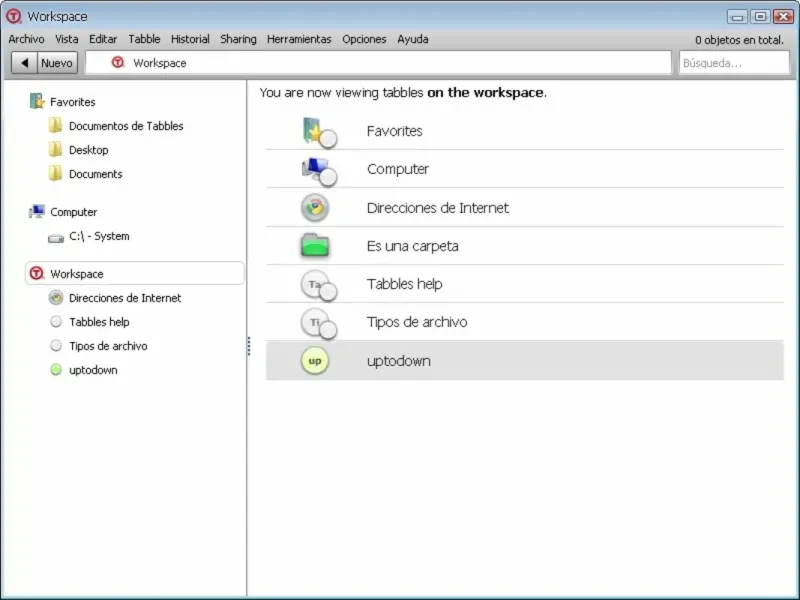The width and height of the screenshot is (800, 600).
Task: Click the yellow-green up tabble icon
Action: pyautogui.click(x=315, y=360)
